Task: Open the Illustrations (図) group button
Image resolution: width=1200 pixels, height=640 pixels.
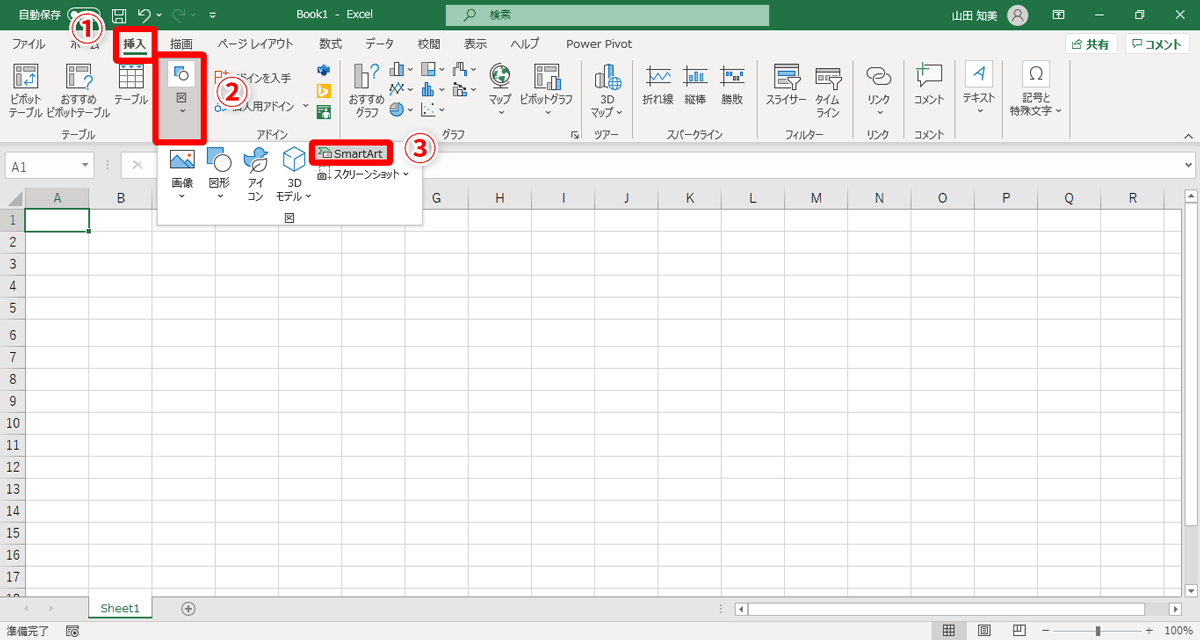Action: pos(181,98)
